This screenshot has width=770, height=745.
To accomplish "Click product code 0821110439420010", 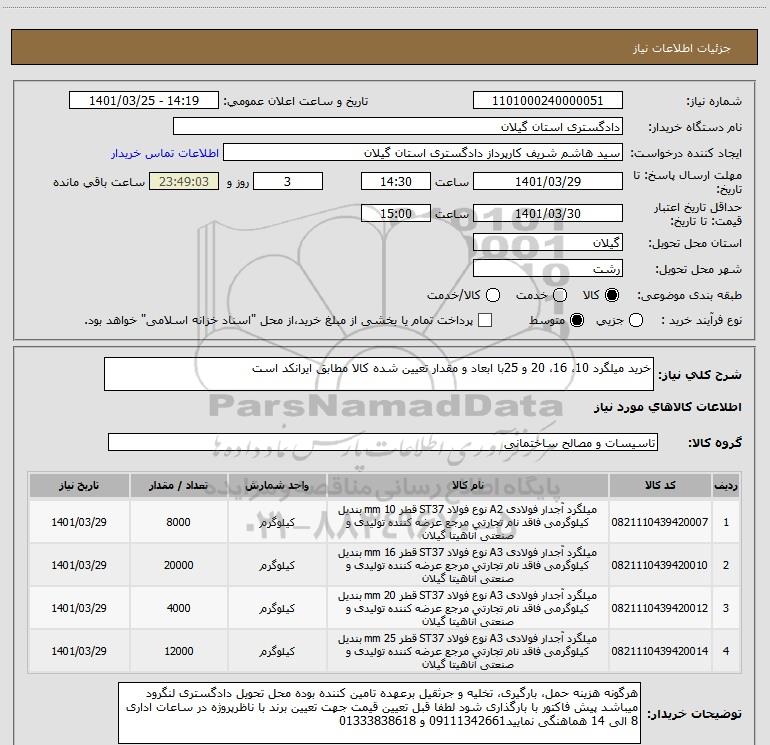I will pyautogui.click(x=660, y=565).
